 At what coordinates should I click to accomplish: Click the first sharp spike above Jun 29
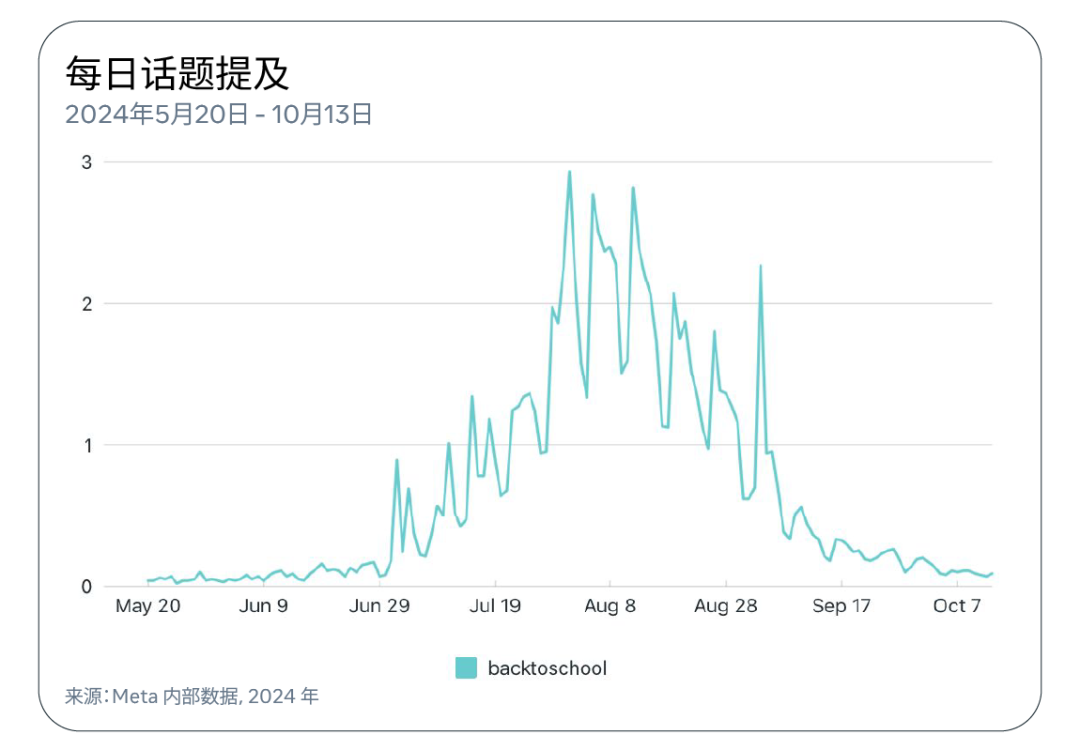tap(397, 460)
